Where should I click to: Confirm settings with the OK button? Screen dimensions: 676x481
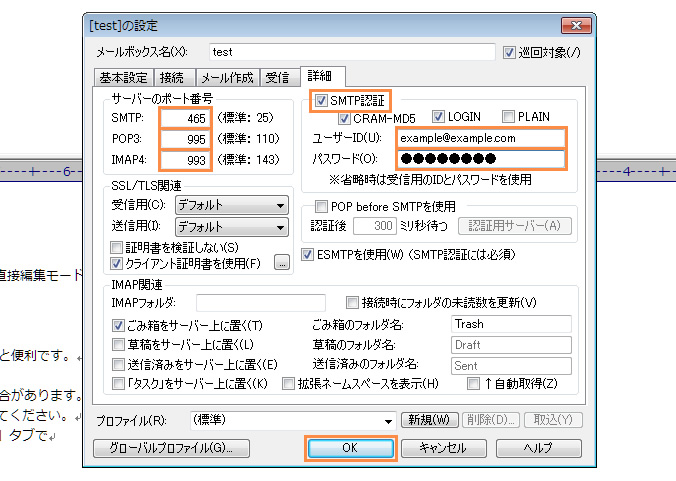[351, 448]
